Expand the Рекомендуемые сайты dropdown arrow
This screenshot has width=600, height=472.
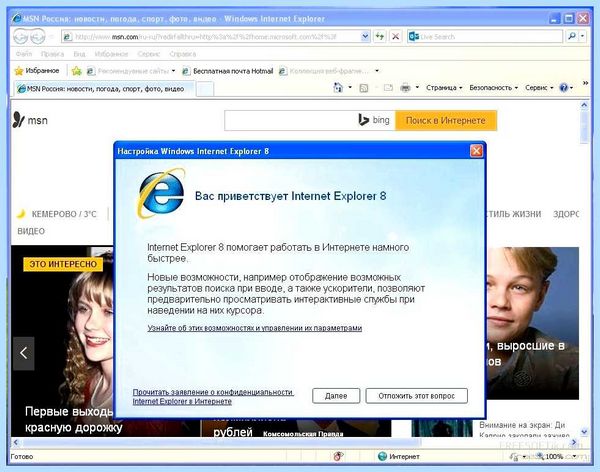(x=173, y=71)
